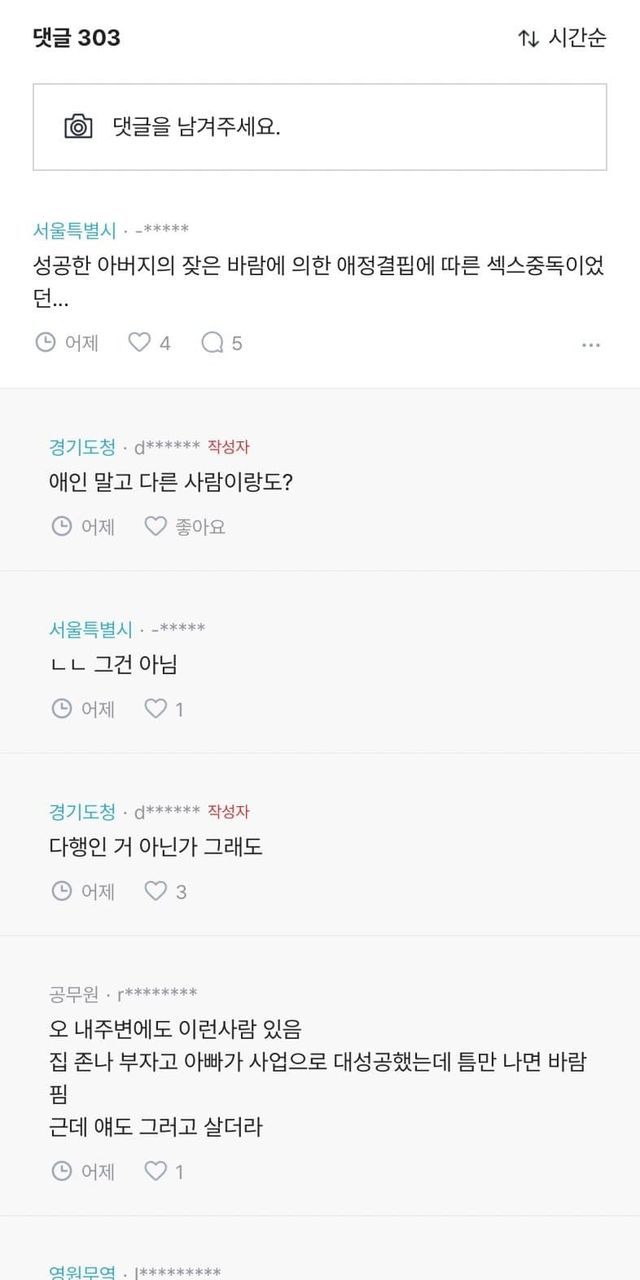Open the 5 replies speech bubble icon
The height and width of the screenshot is (1280, 640).
(x=212, y=343)
